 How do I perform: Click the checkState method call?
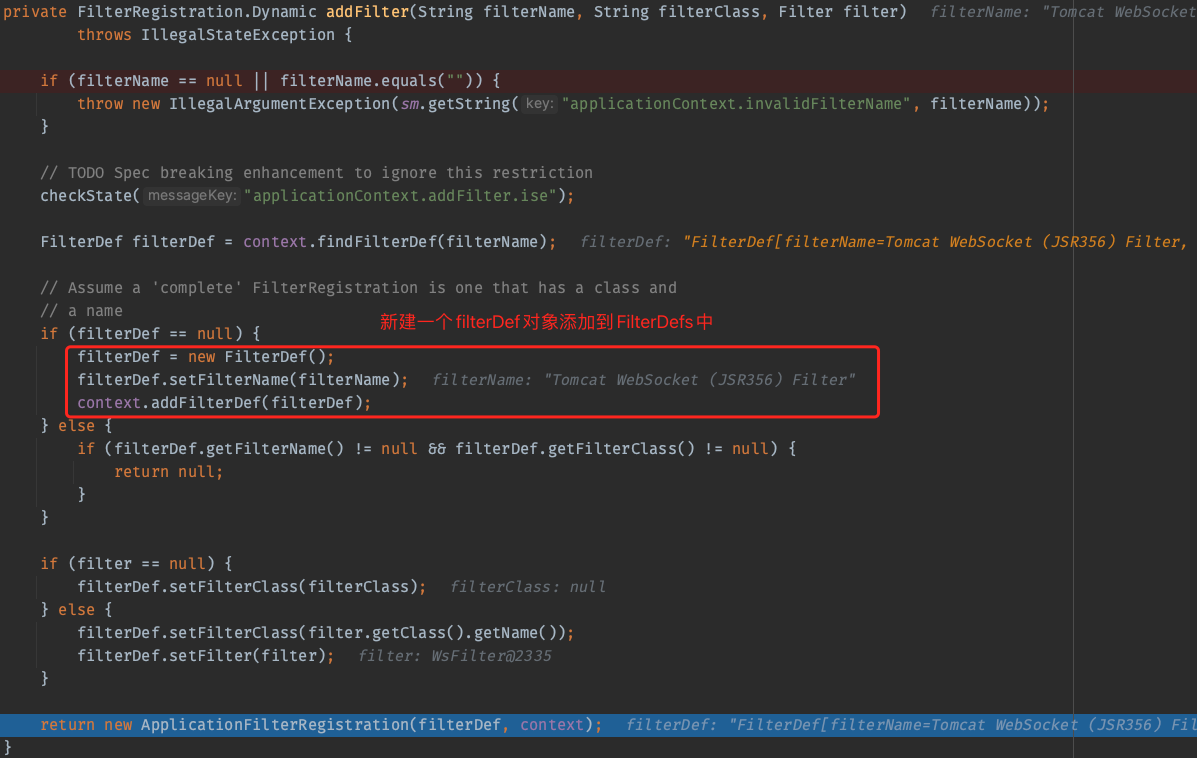pos(86,196)
